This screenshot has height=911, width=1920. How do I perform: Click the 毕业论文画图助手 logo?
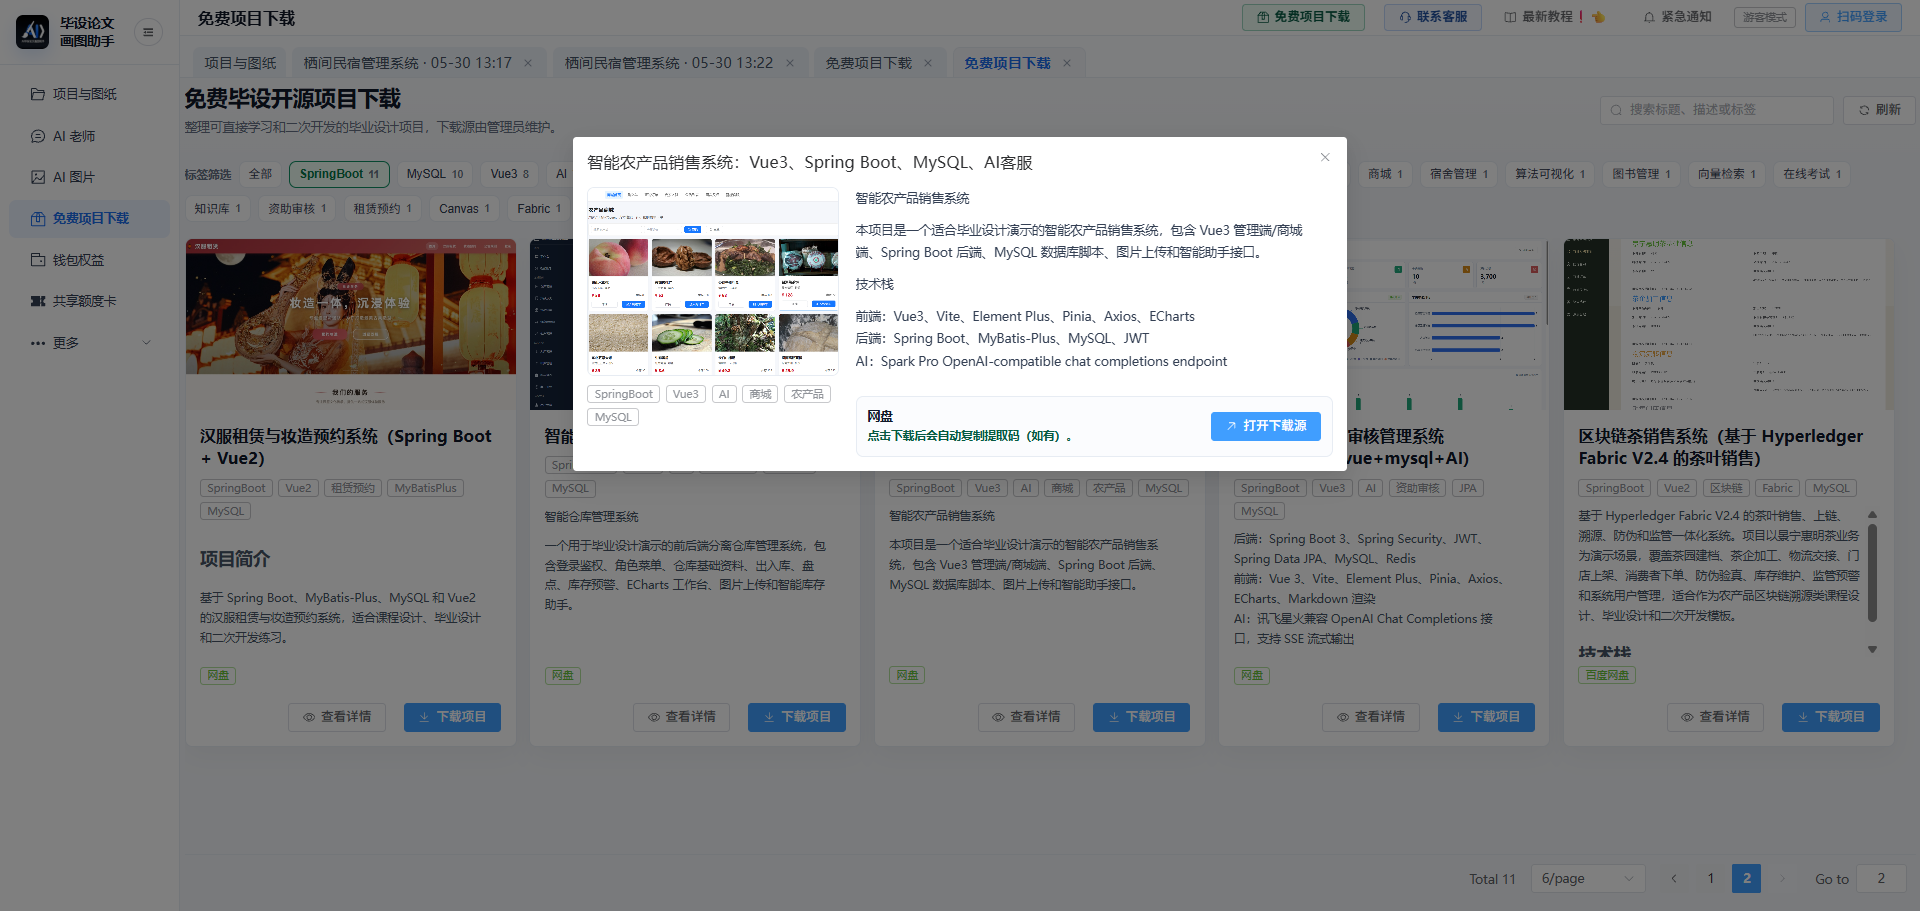click(33, 32)
